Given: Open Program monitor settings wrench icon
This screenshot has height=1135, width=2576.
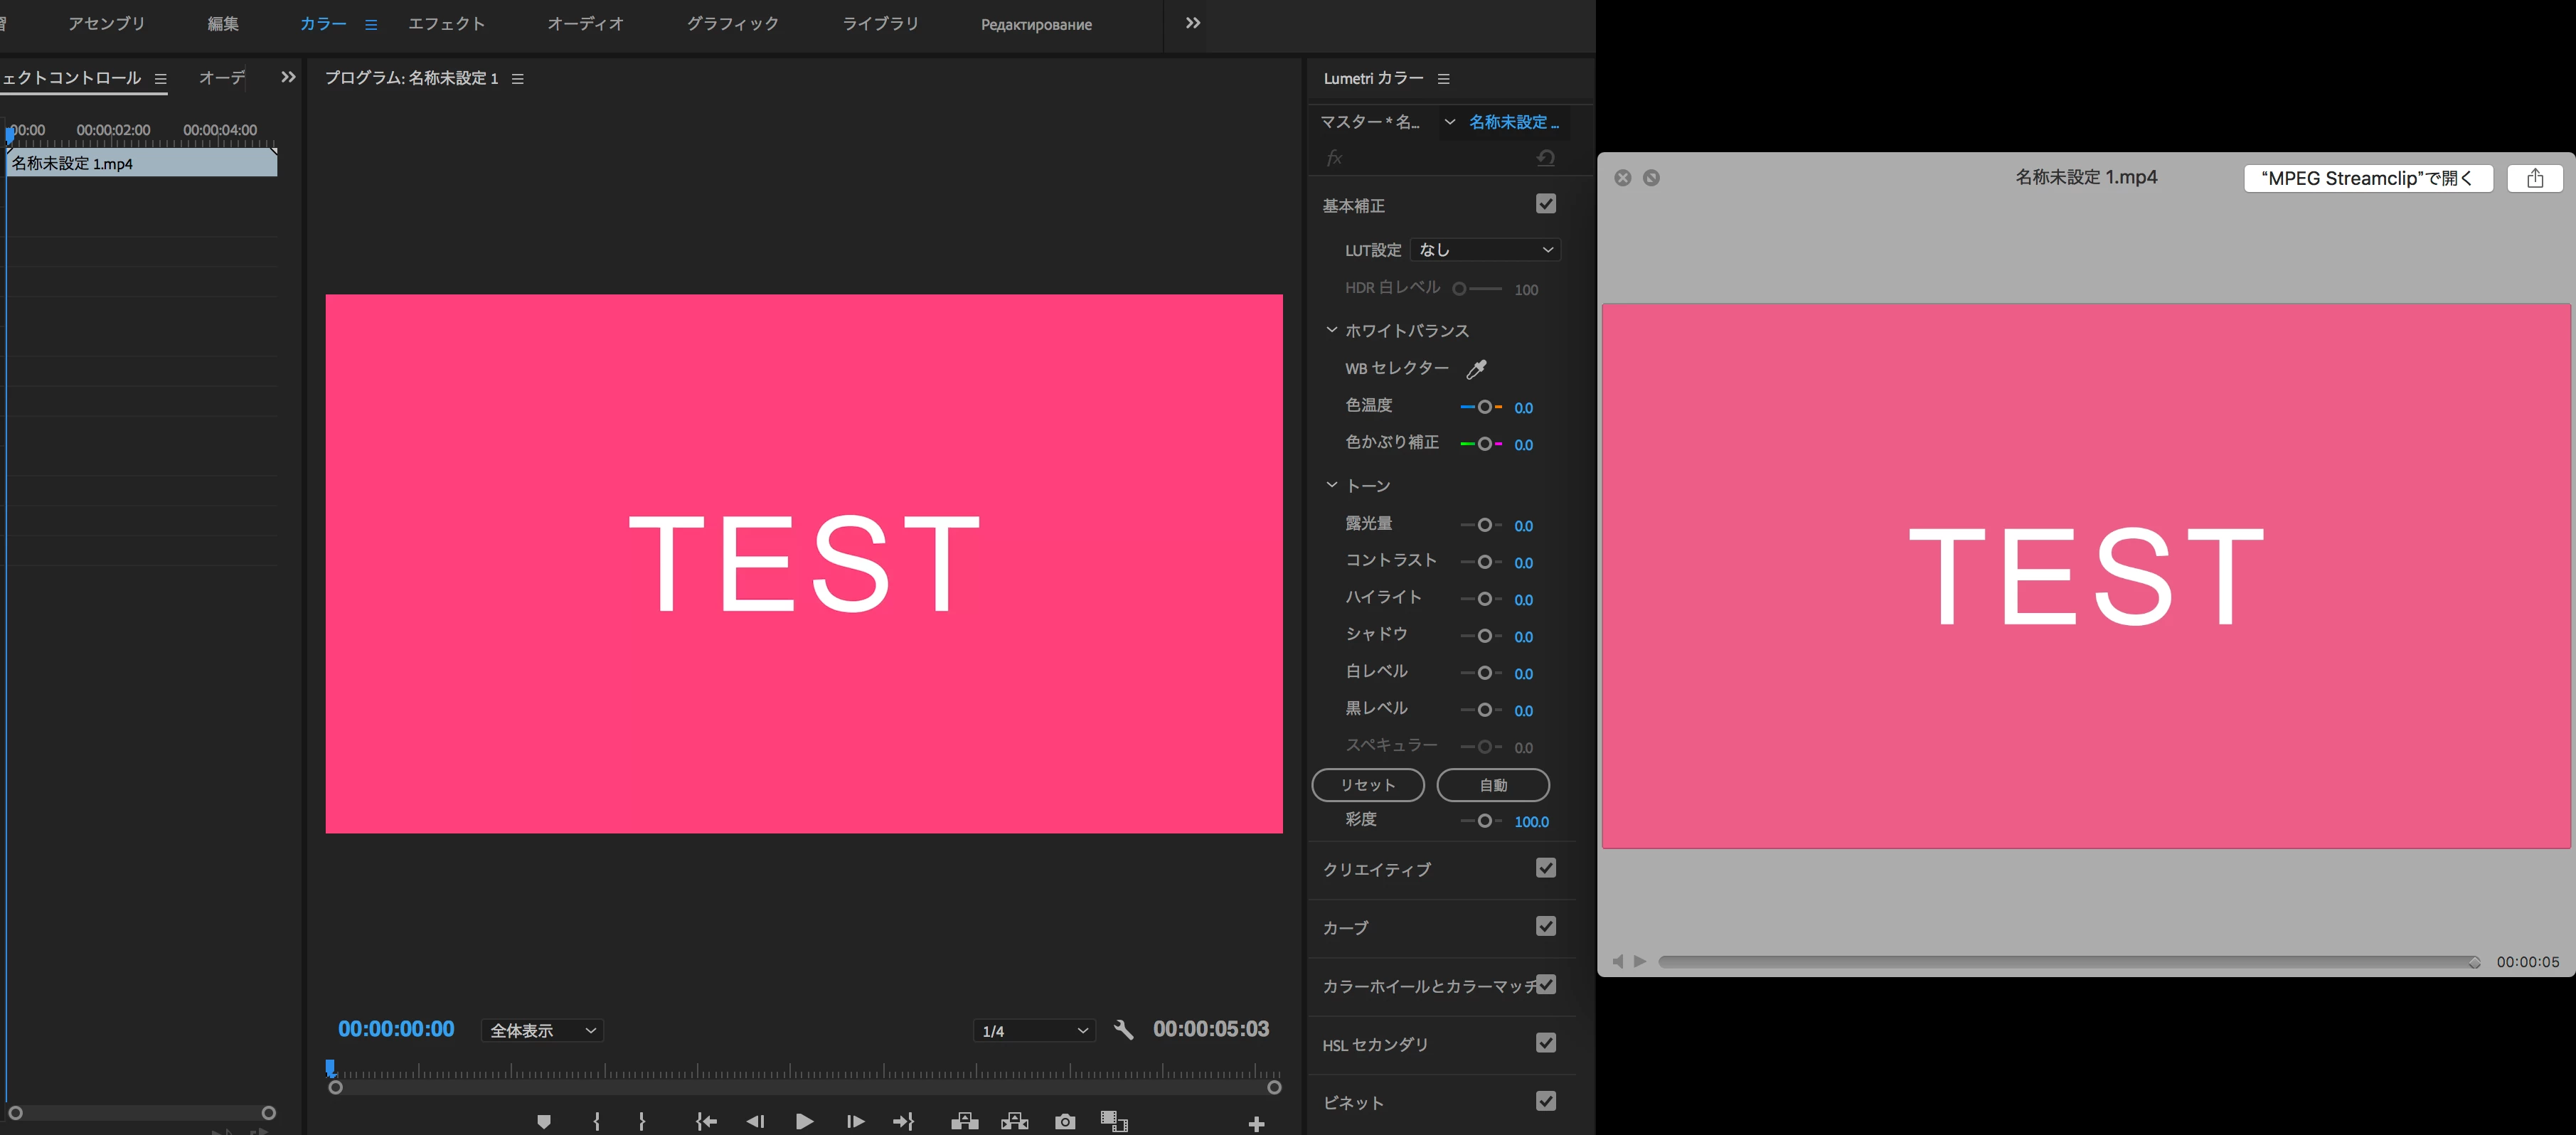Looking at the screenshot, I should (x=1124, y=1030).
